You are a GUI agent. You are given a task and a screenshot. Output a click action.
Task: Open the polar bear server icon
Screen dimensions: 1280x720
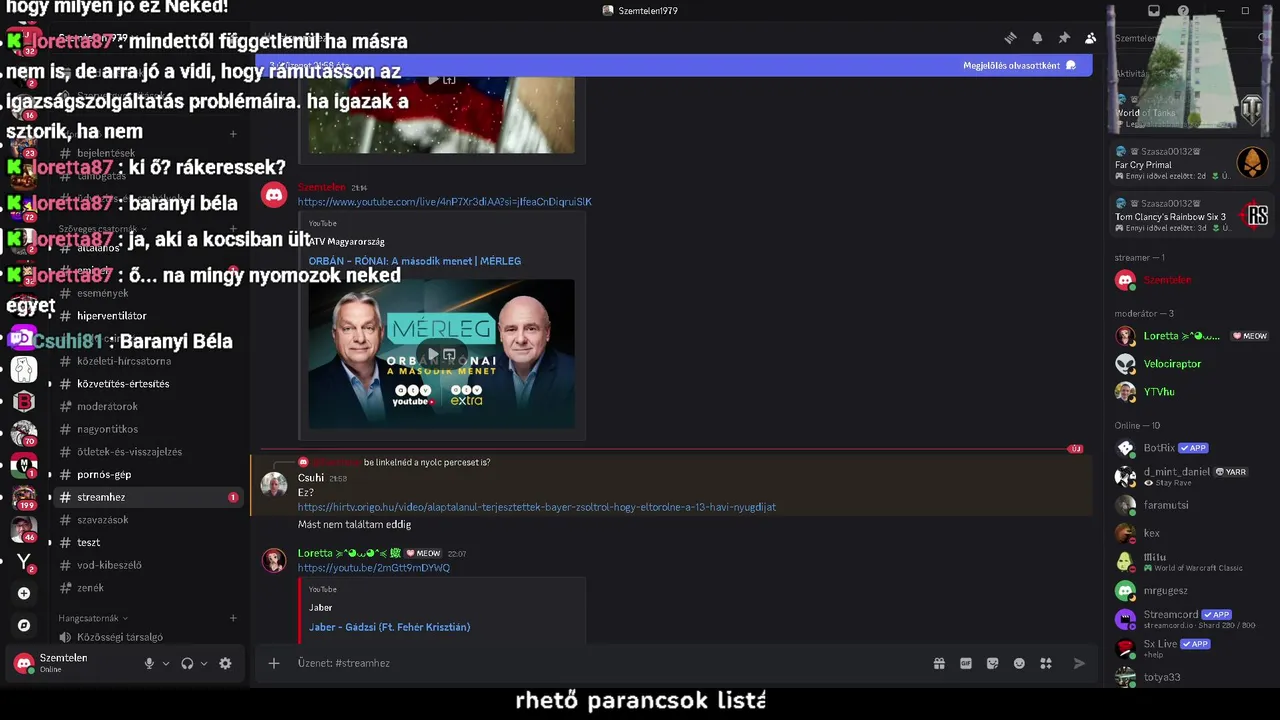(x=24, y=369)
